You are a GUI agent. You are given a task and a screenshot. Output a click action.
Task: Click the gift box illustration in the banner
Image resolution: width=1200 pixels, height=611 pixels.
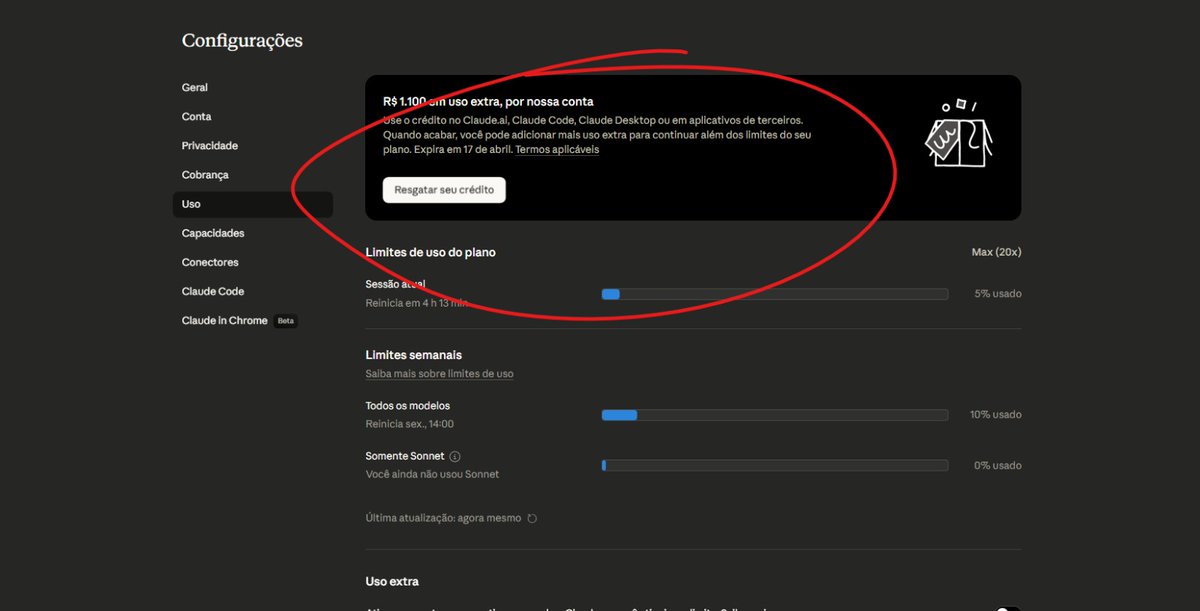point(958,134)
